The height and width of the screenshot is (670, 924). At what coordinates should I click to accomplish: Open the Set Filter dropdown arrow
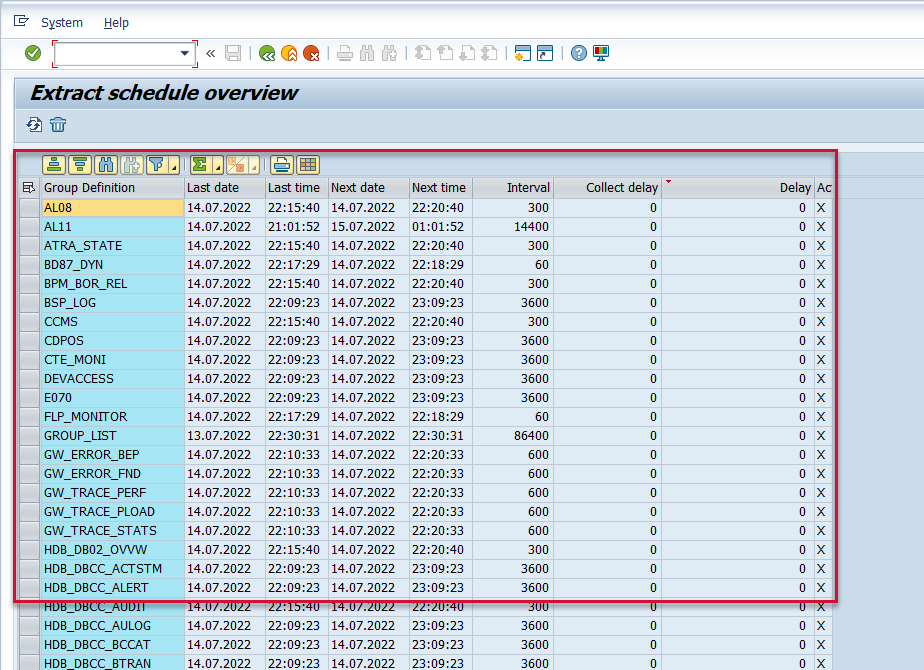[x=175, y=167]
